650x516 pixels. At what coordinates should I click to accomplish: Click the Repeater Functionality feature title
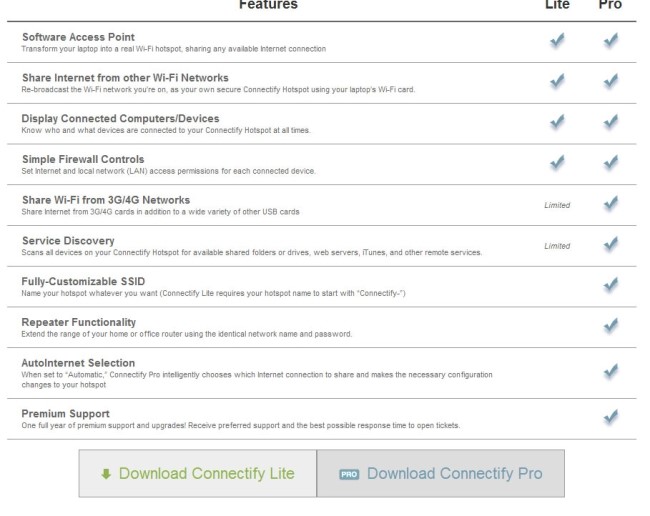[81, 322]
